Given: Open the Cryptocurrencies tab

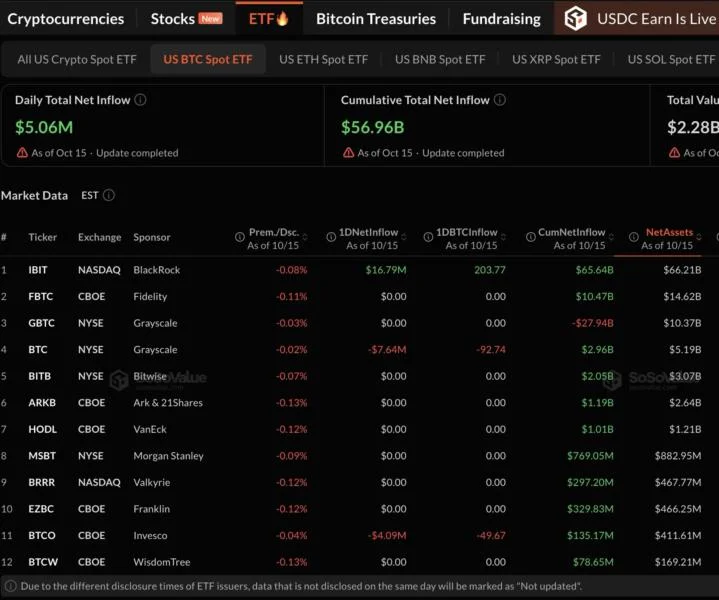Looking at the screenshot, I should tap(66, 19).
